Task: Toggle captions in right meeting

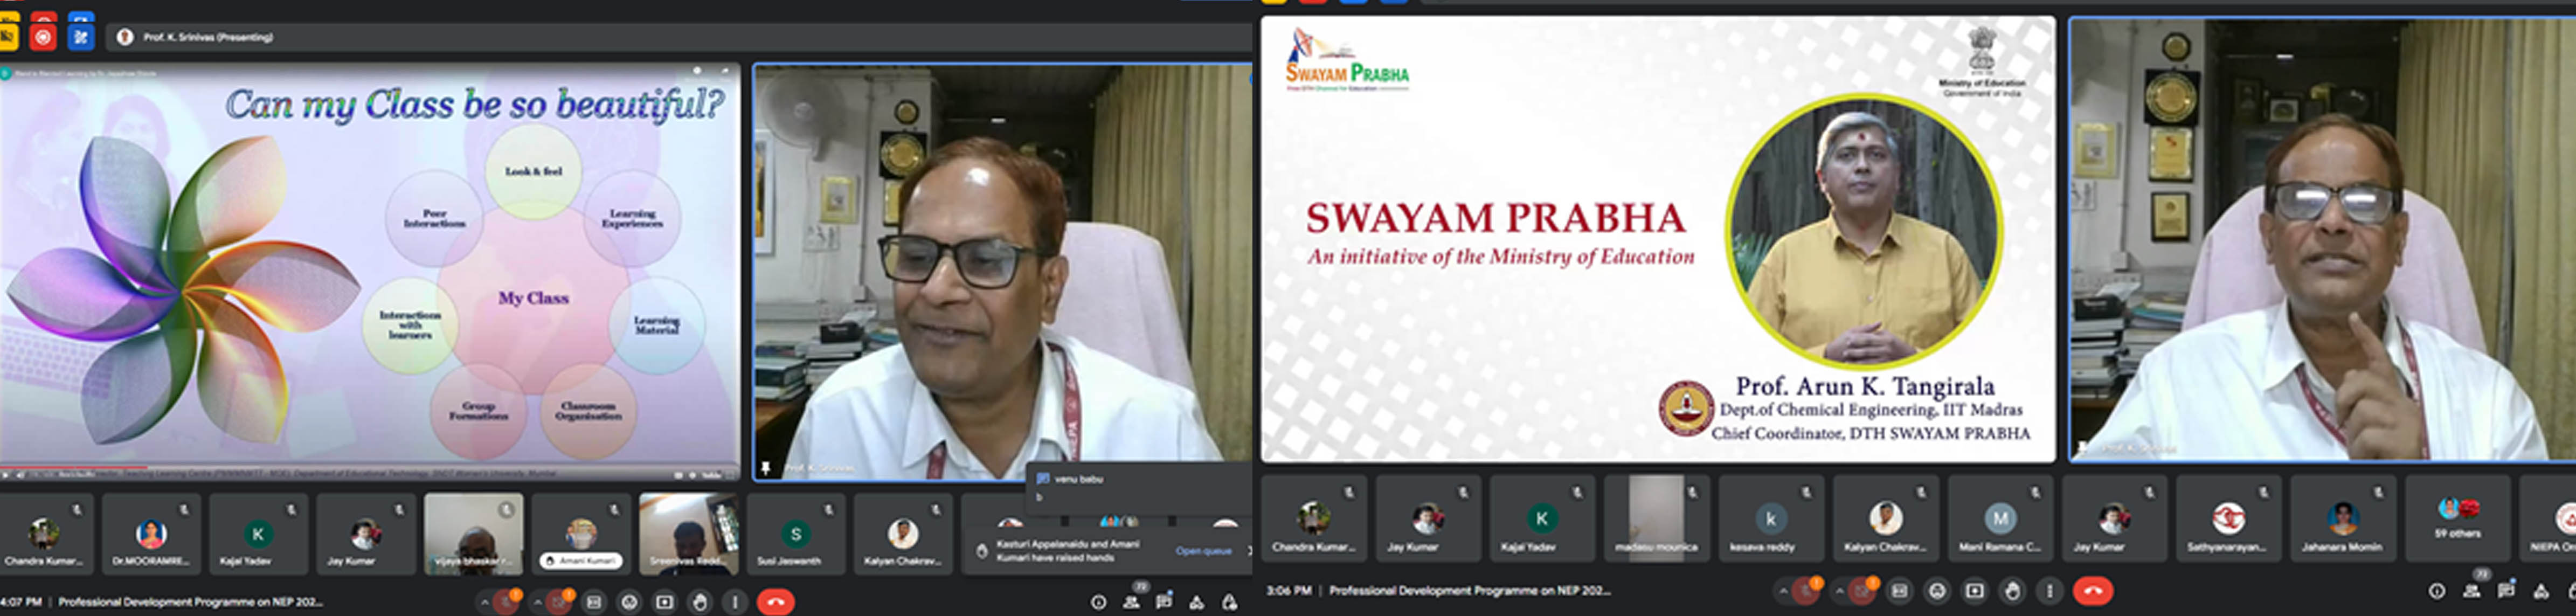Action: tap(1900, 591)
